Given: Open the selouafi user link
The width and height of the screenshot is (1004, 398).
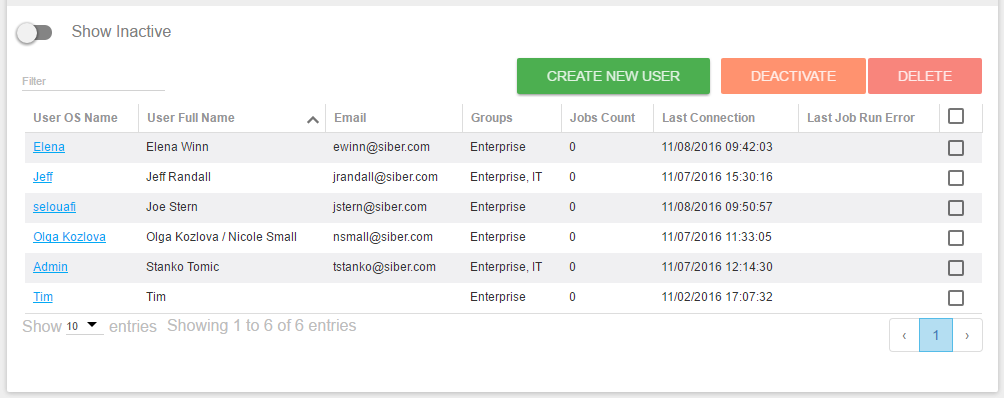Looking at the screenshot, I should [54, 207].
